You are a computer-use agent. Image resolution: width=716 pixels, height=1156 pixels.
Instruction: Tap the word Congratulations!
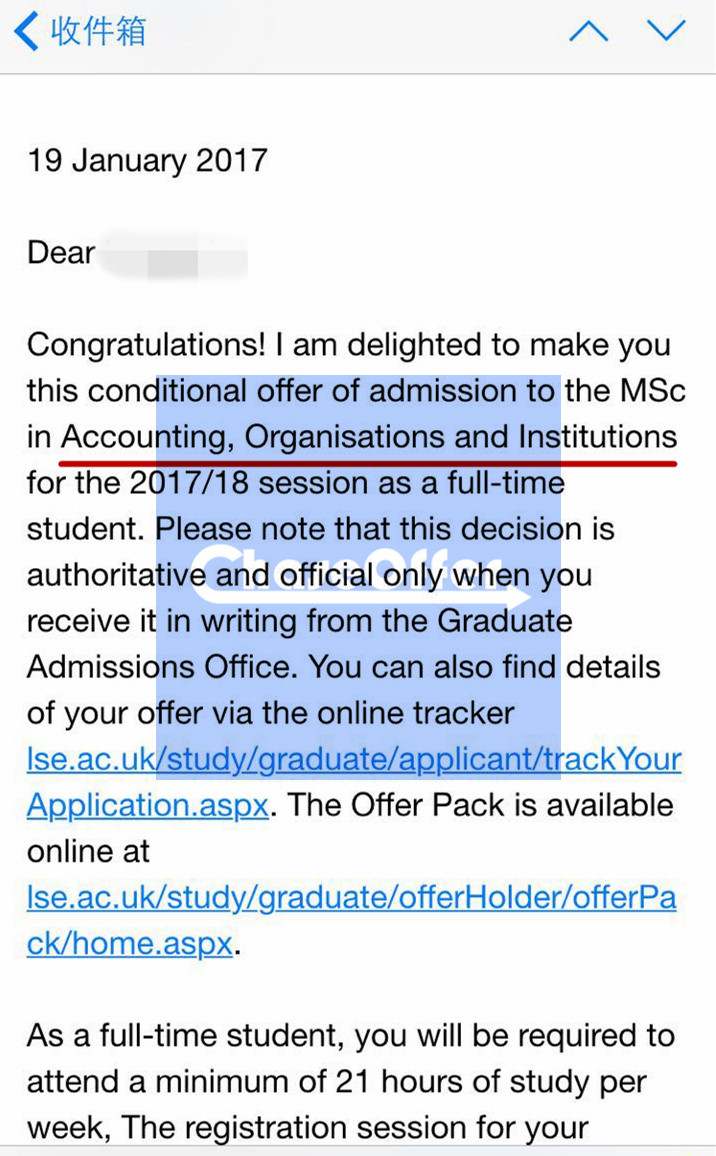[147, 345]
